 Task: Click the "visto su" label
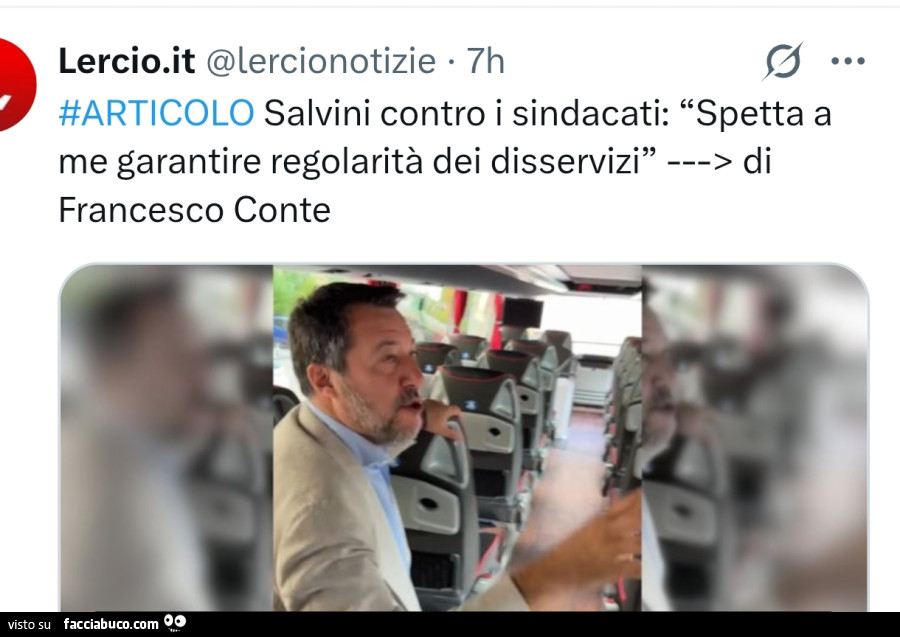pos(29,624)
